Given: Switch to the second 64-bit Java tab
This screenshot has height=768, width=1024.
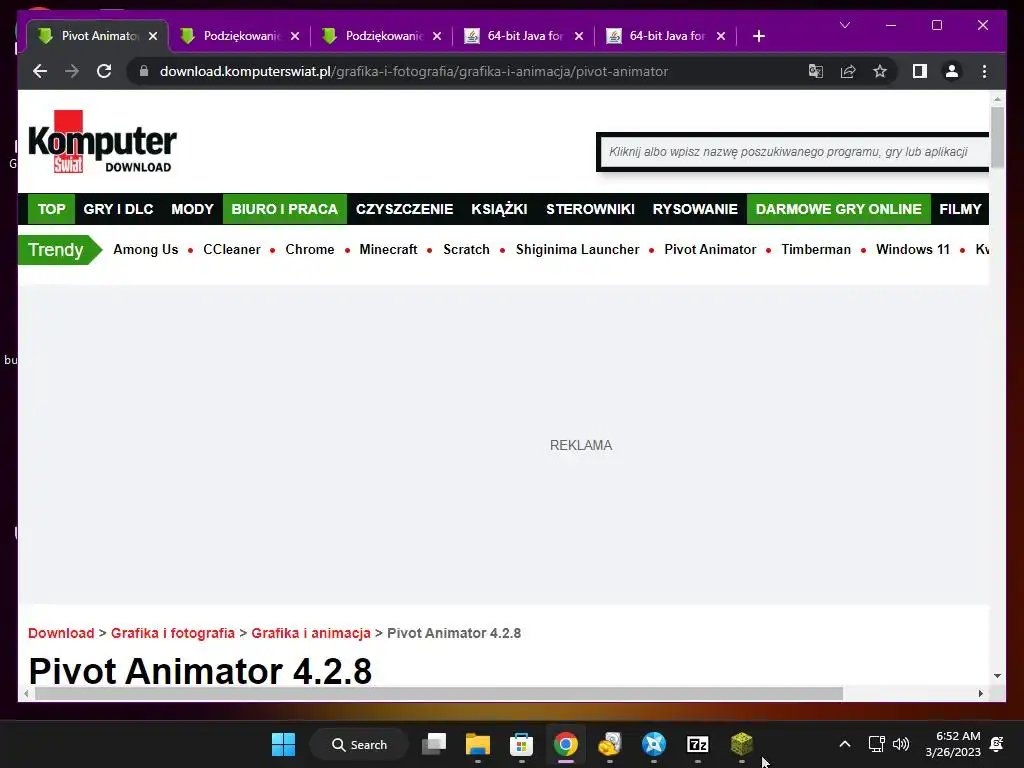Looking at the screenshot, I should pos(665,36).
